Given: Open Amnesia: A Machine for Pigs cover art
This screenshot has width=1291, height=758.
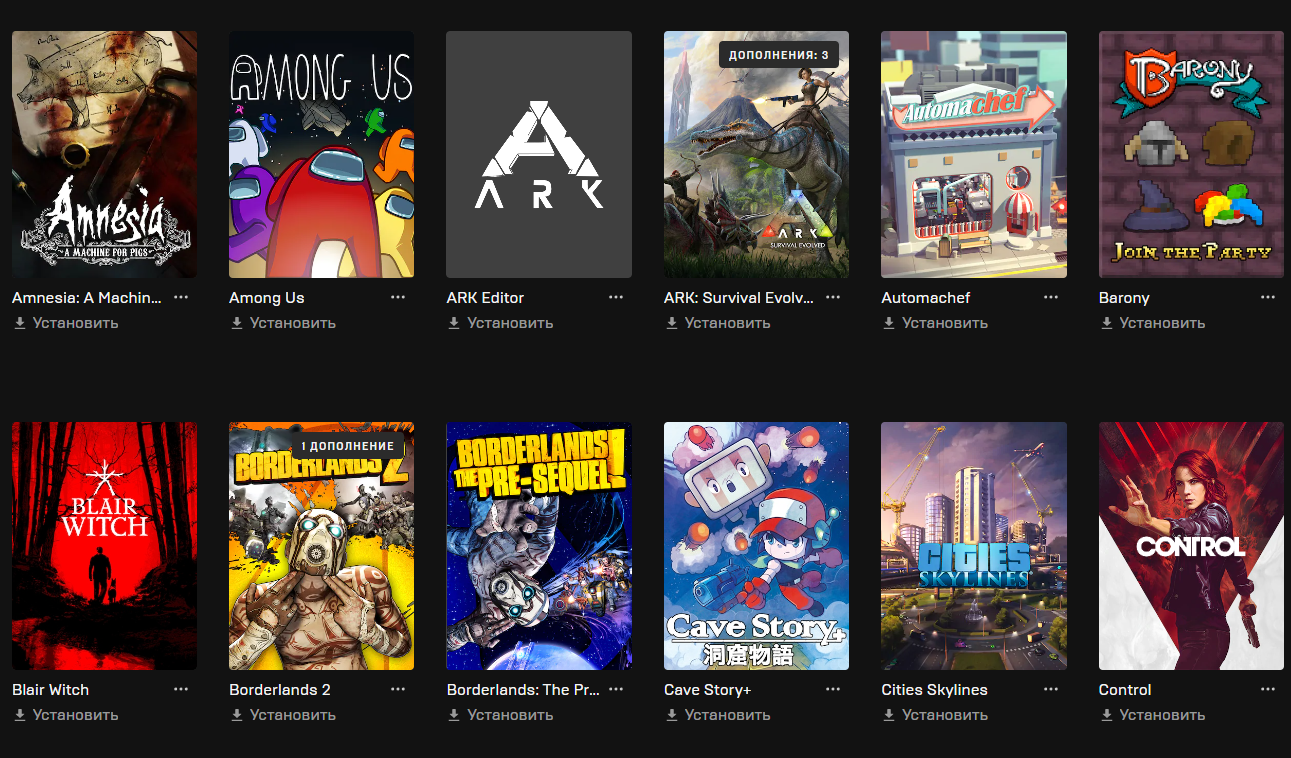Looking at the screenshot, I should pyautogui.click(x=104, y=154).
